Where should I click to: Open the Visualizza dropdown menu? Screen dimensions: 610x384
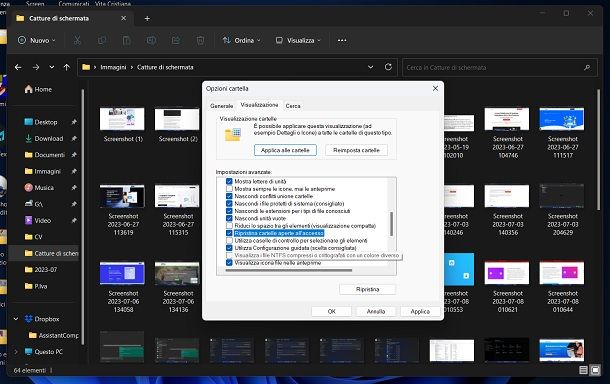(298, 40)
